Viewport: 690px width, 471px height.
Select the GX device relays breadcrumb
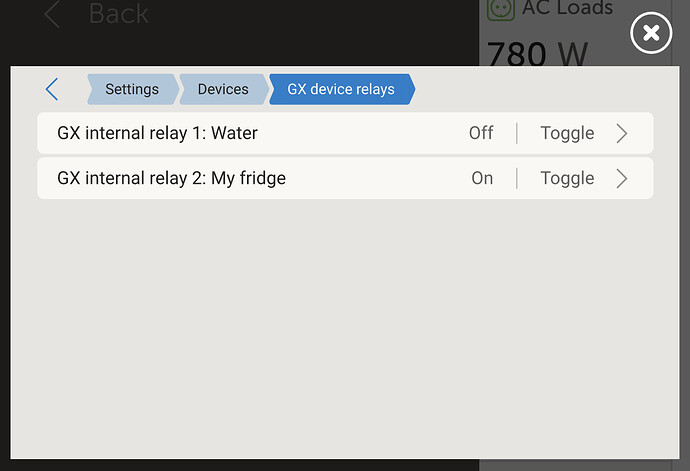[x=341, y=89]
